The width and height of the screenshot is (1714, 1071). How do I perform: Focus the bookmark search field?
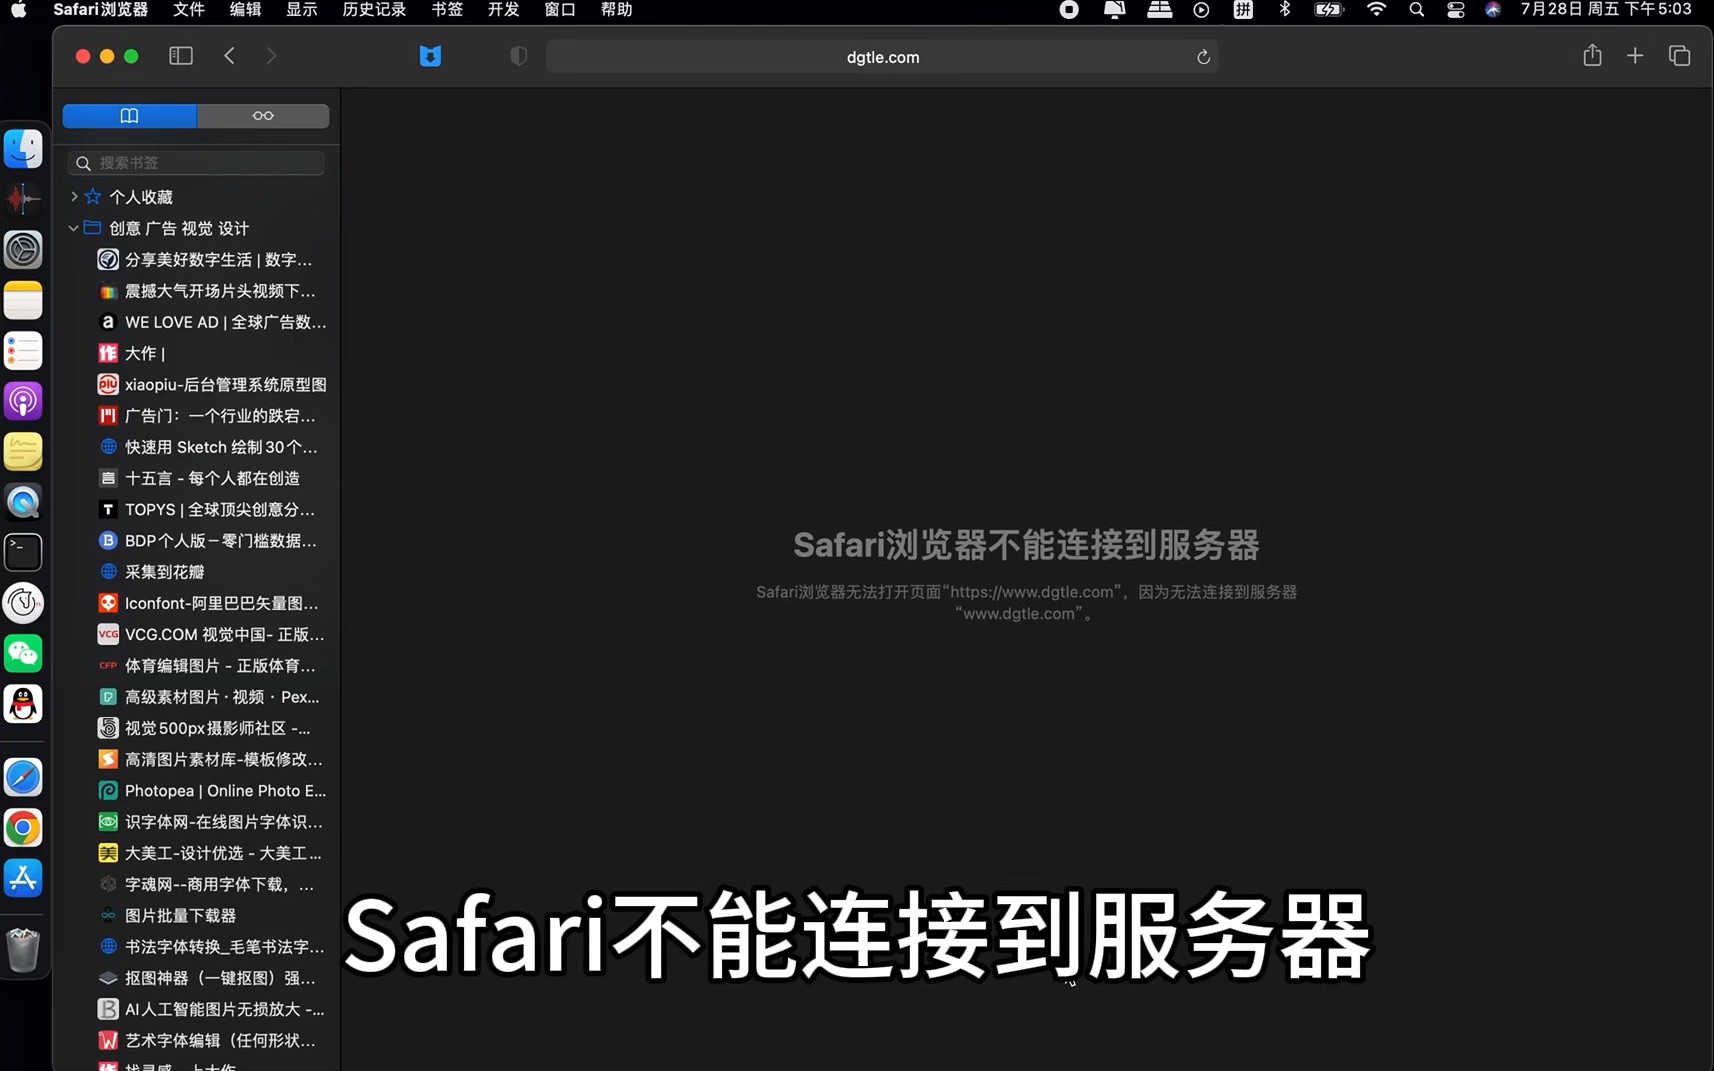[x=196, y=163]
